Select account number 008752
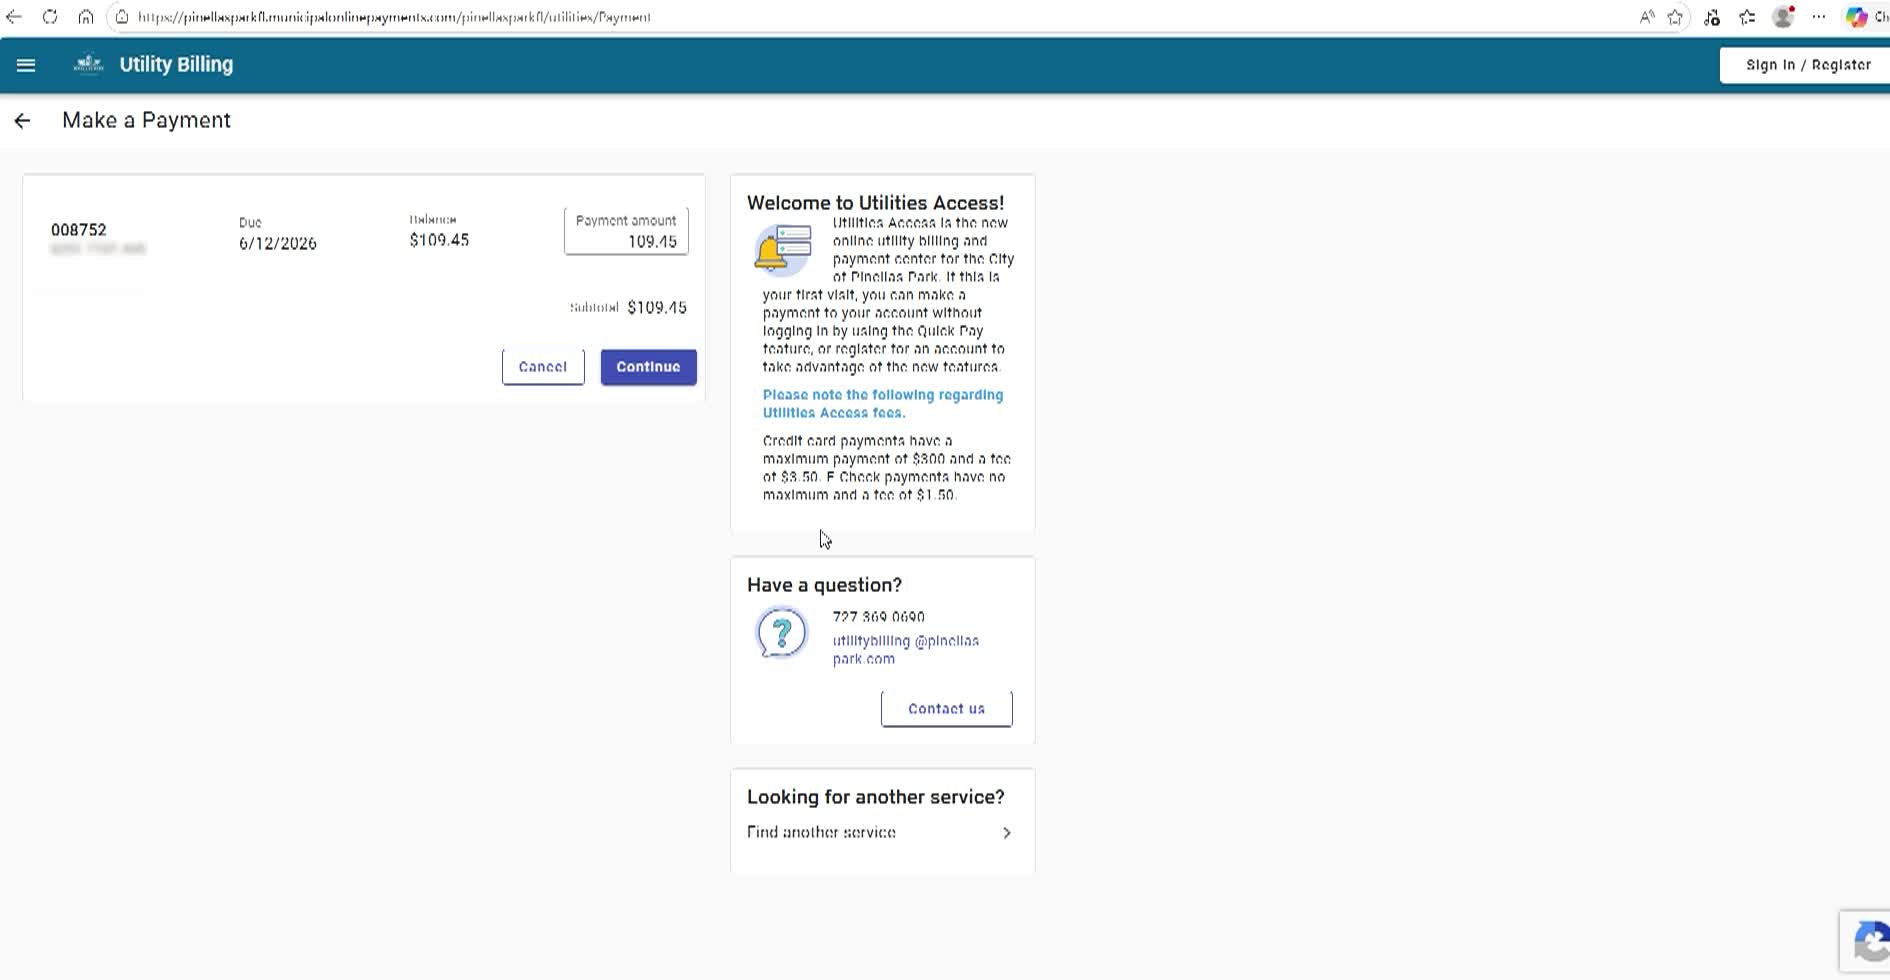Viewport: 1890px width, 980px height. (x=78, y=230)
